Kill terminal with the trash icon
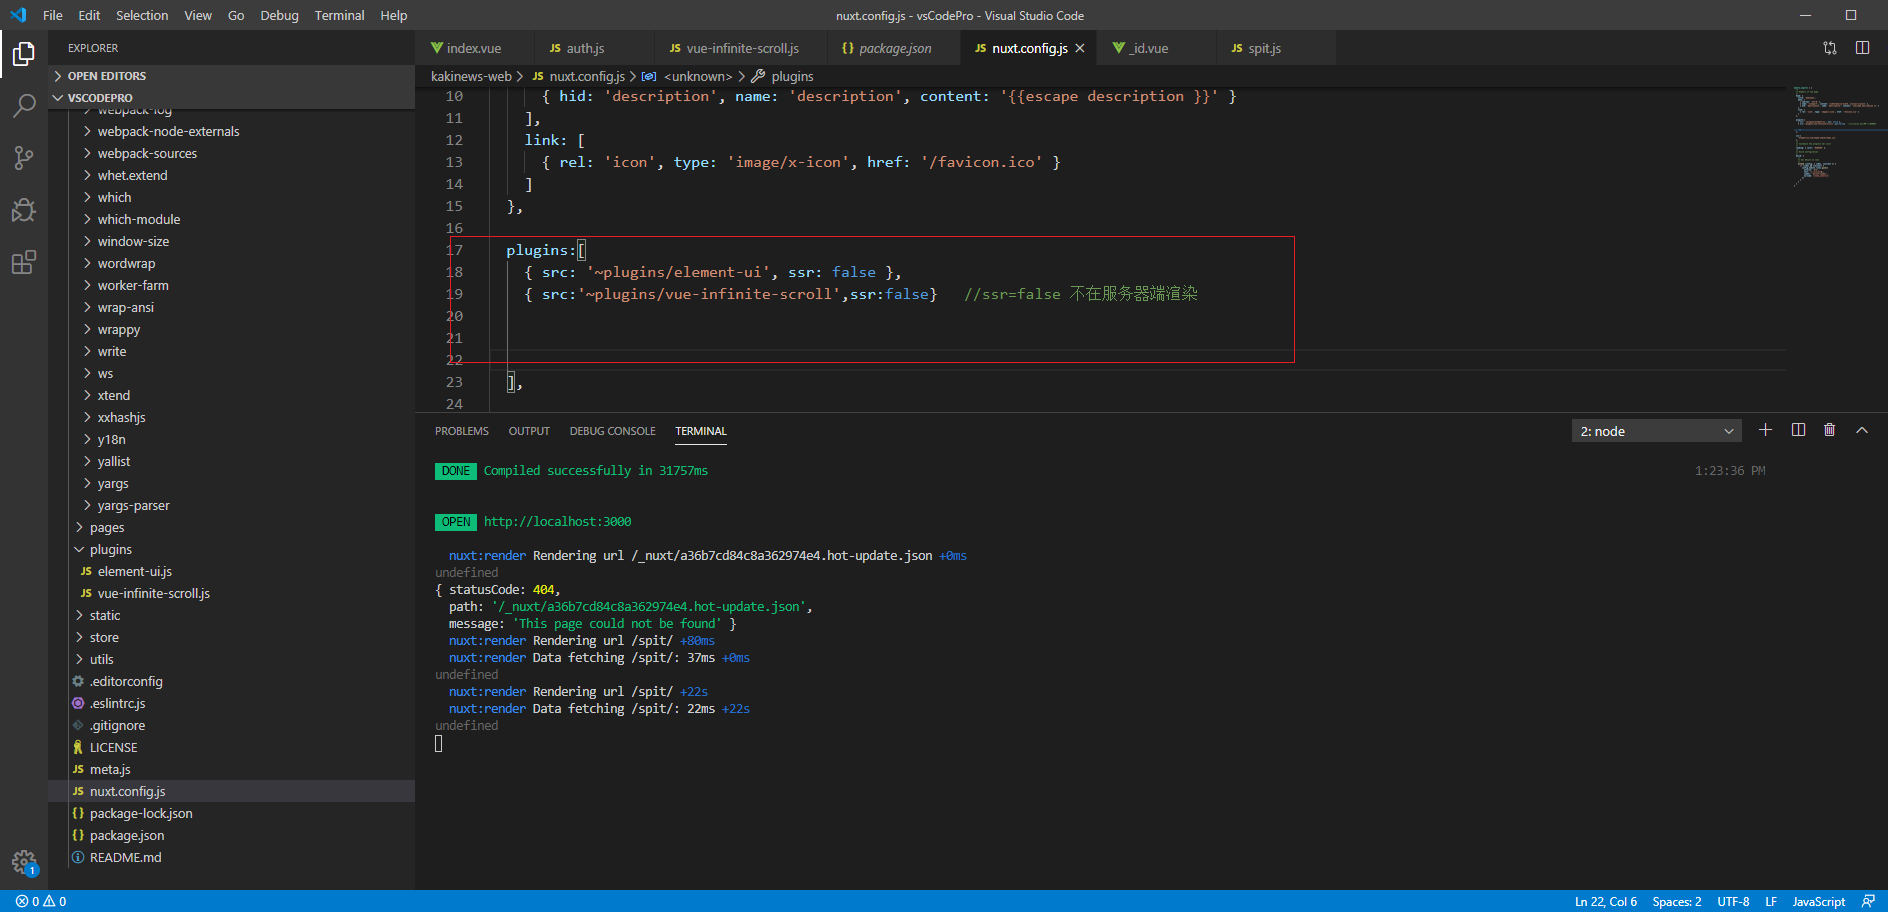This screenshot has width=1888, height=912. pos(1829,430)
